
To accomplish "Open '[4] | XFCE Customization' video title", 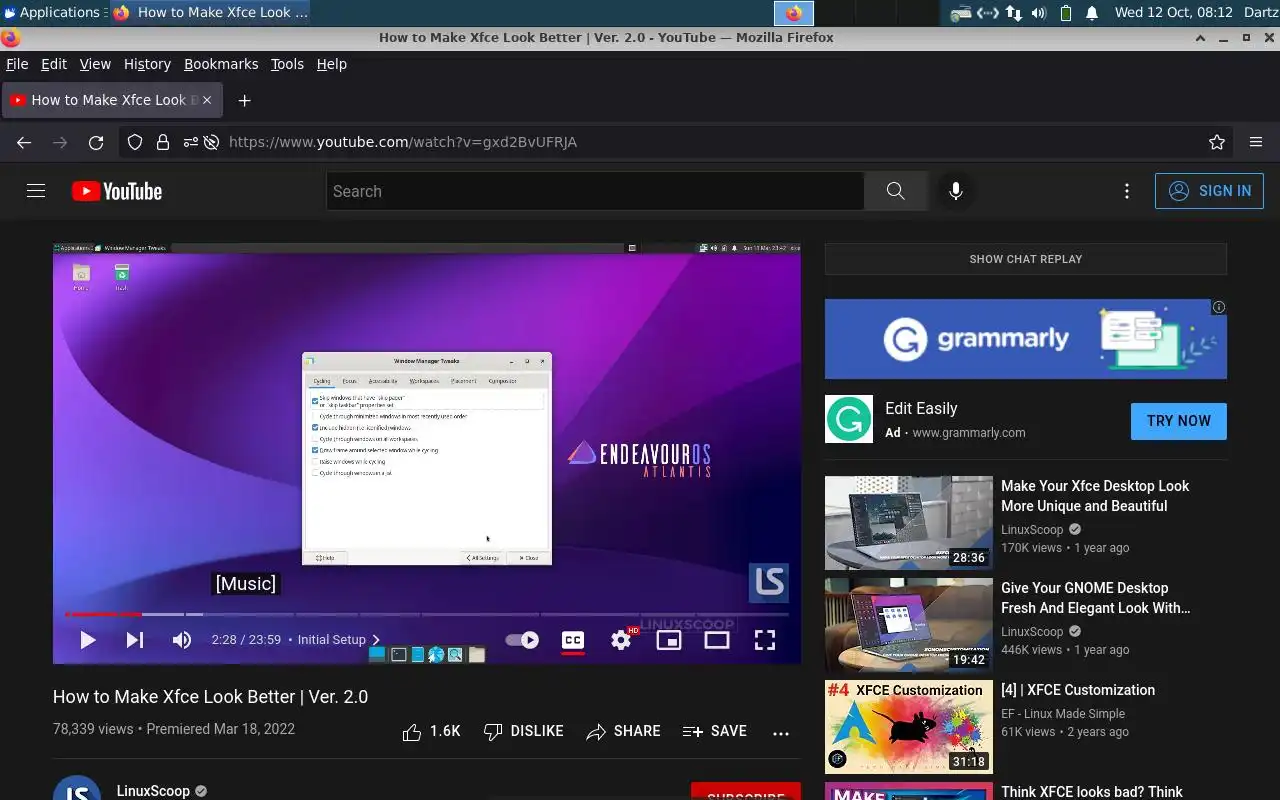I will click(x=1078, y=690).
